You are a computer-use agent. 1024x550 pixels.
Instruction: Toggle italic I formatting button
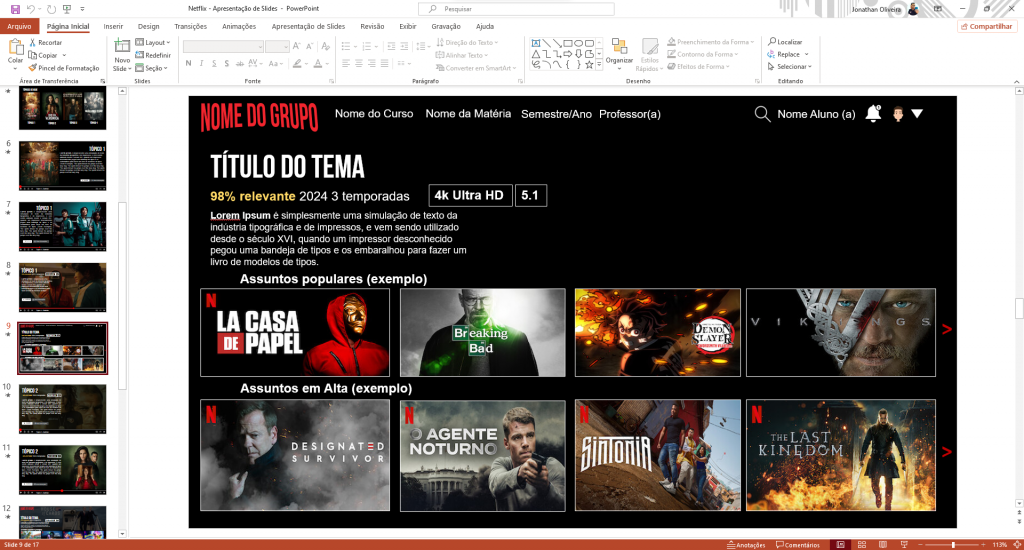201,63
